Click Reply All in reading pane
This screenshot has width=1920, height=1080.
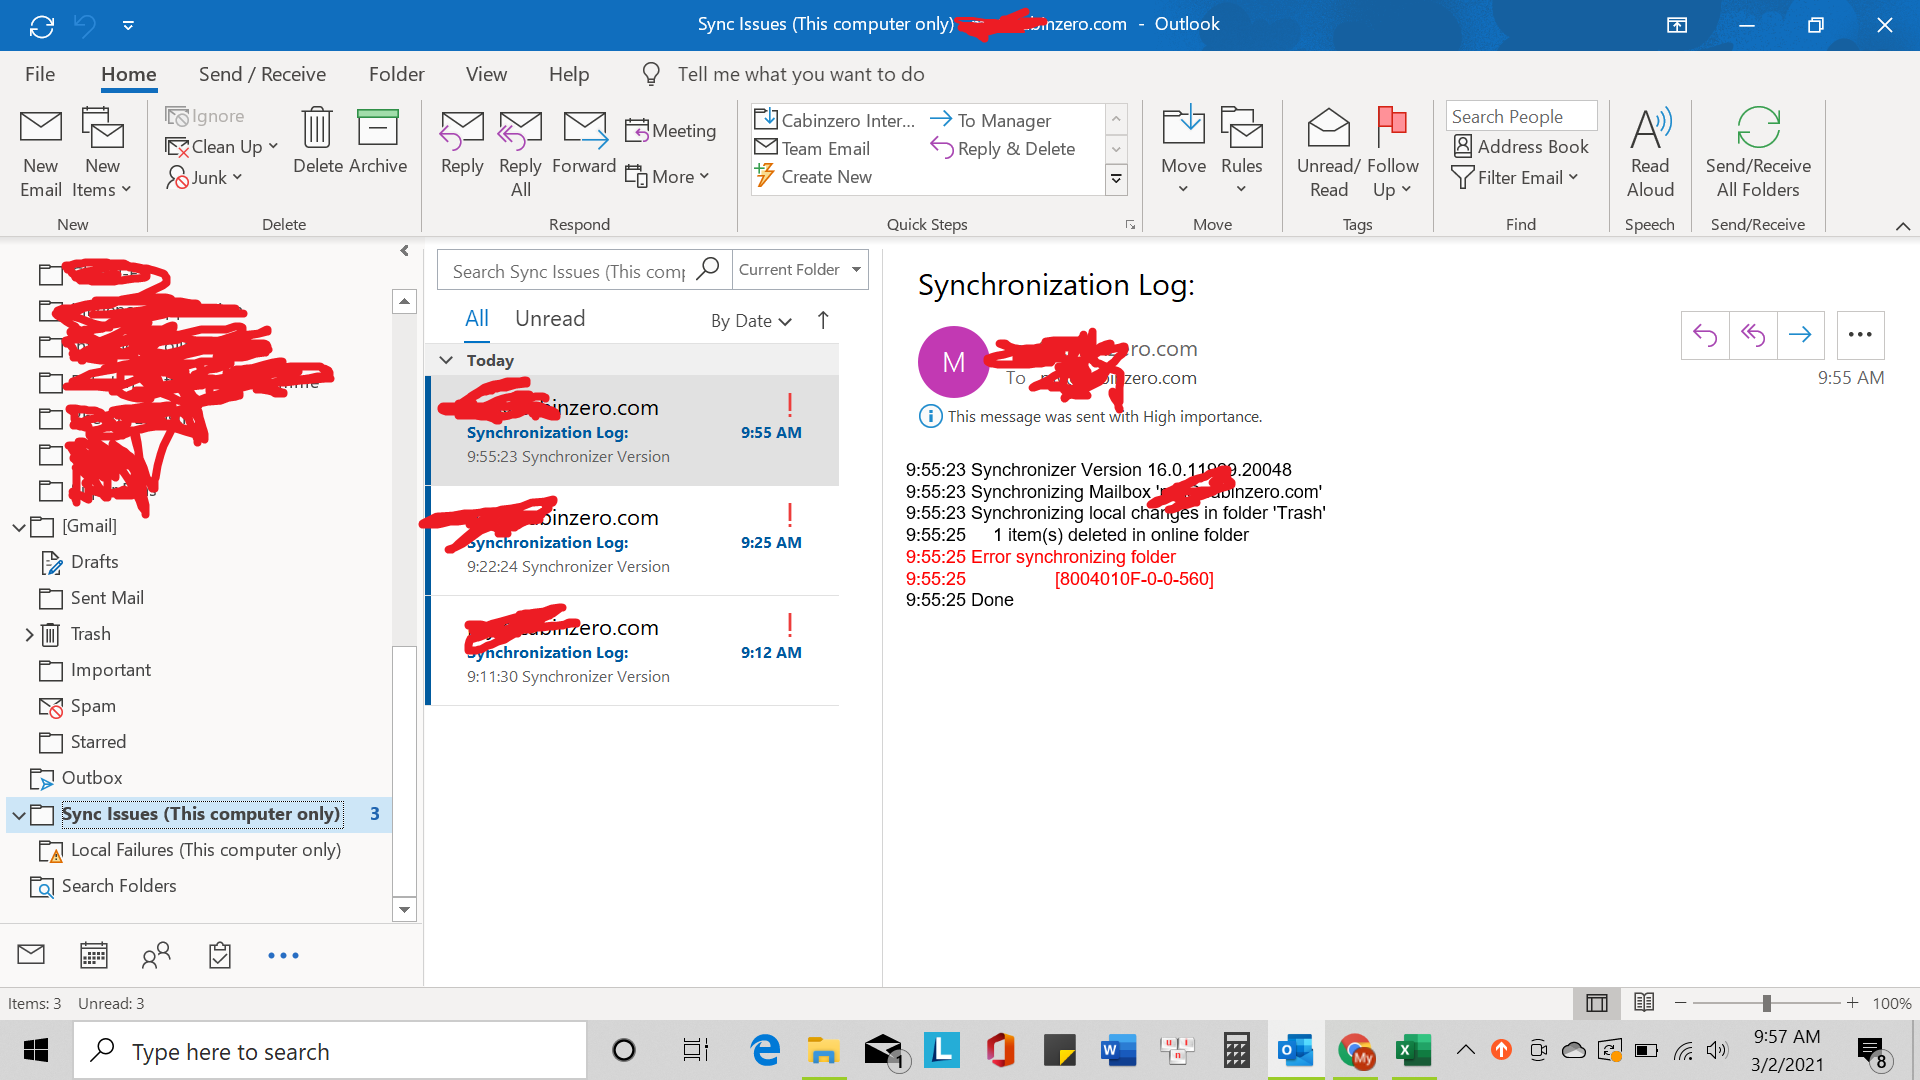(1752, 335)
